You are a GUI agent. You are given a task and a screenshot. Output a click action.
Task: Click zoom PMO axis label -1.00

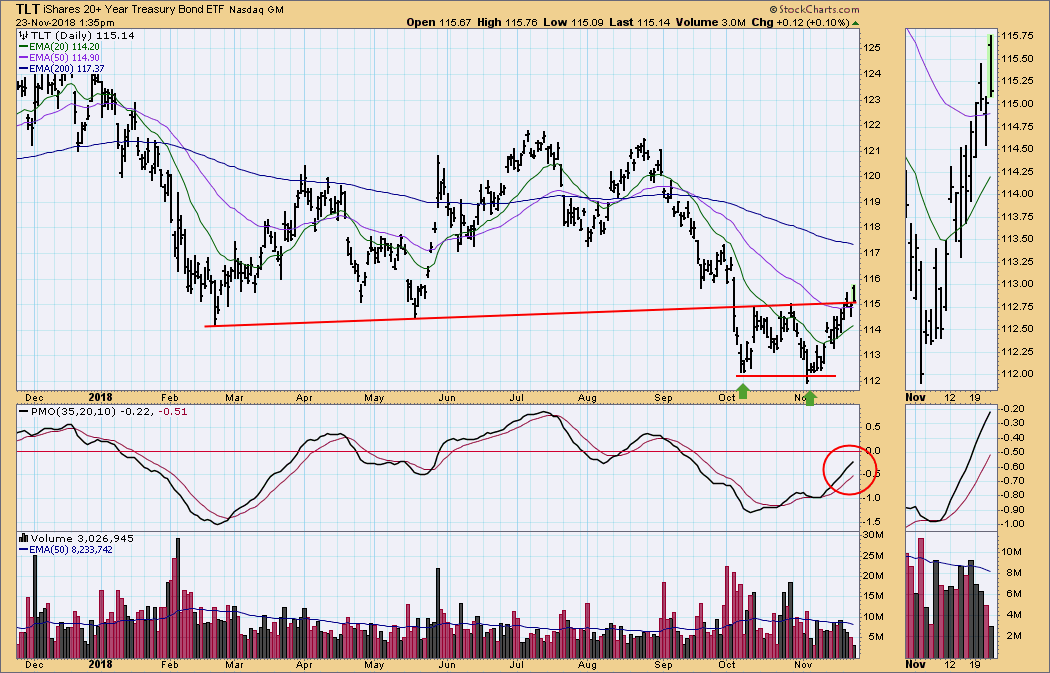point(1012,524)
